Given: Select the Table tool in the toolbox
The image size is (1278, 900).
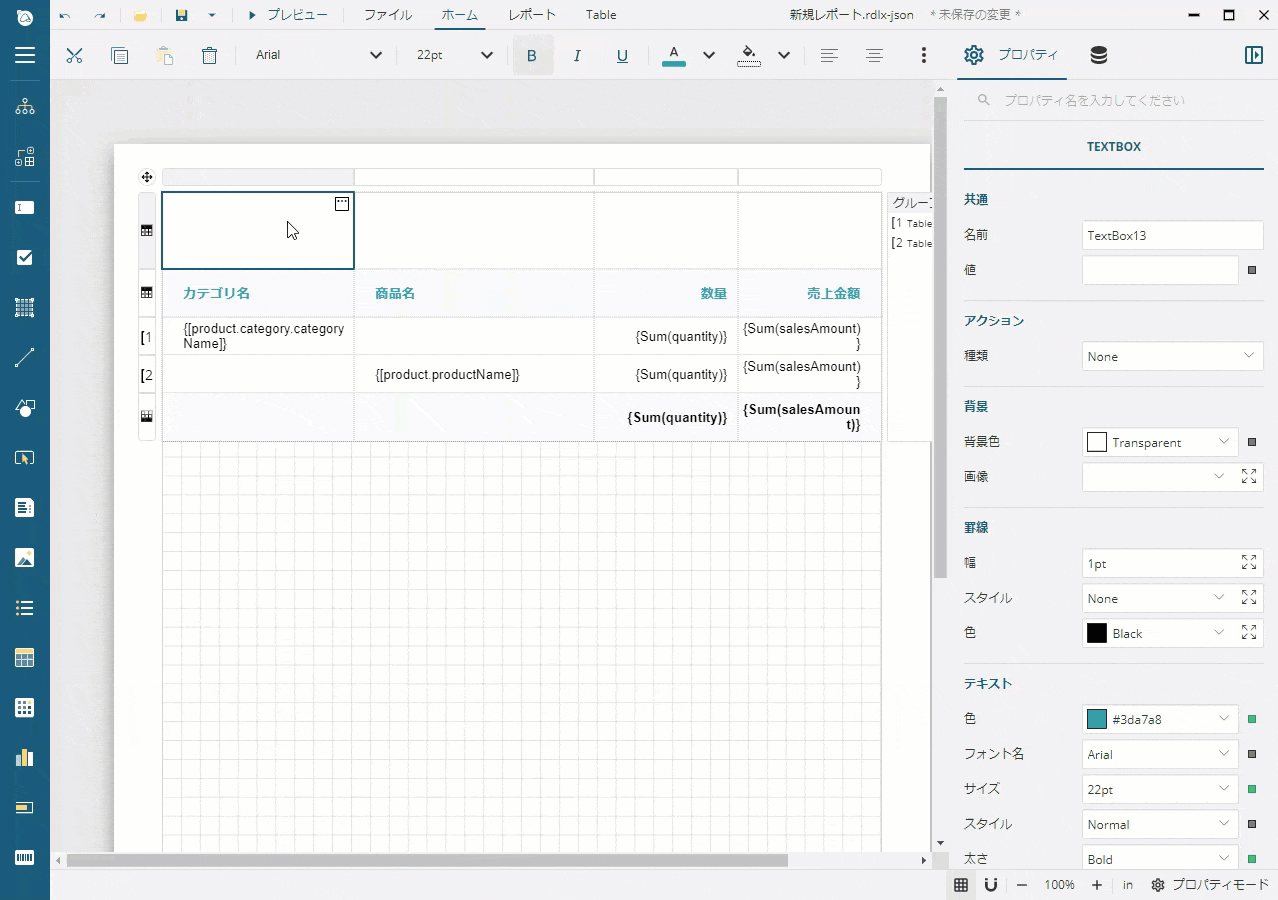Looking at the screenshot, I should (24, 657).
